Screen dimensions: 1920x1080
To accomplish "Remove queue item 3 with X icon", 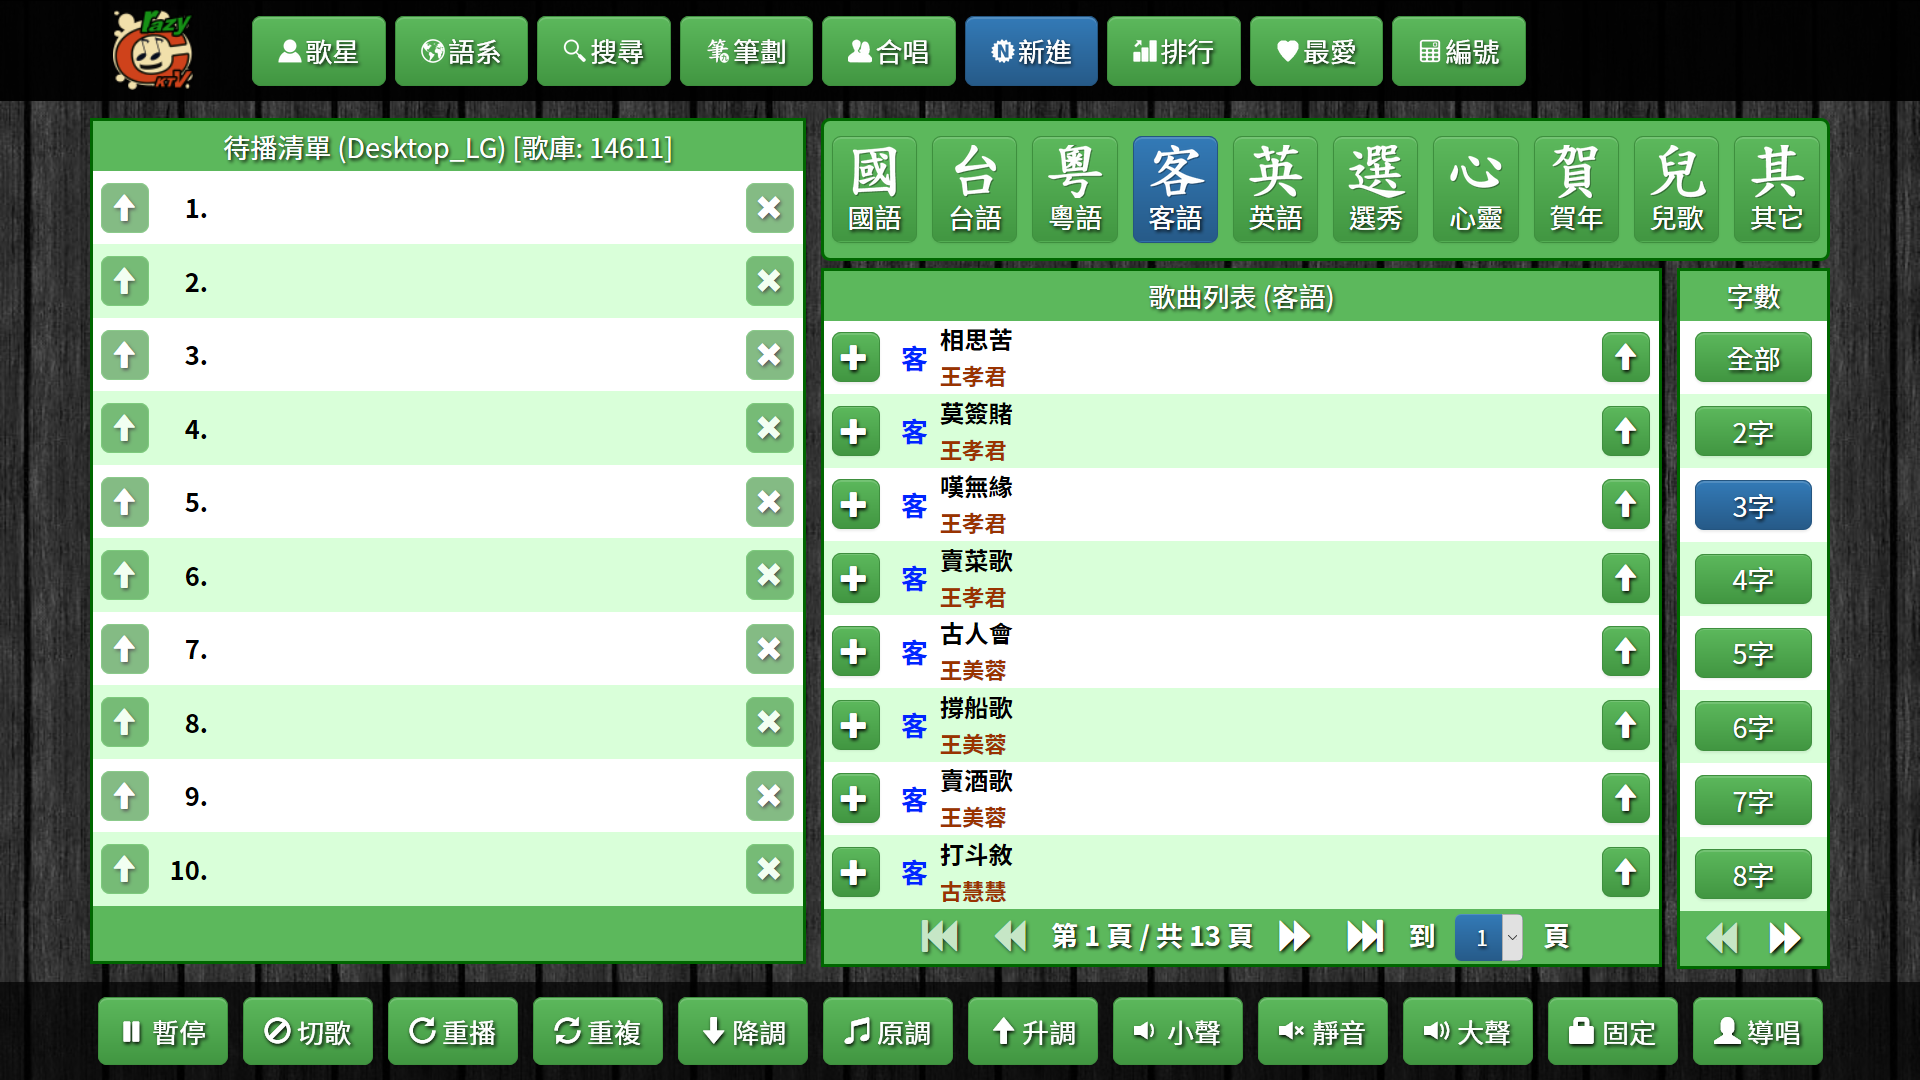I will click(x=769, y=355).
